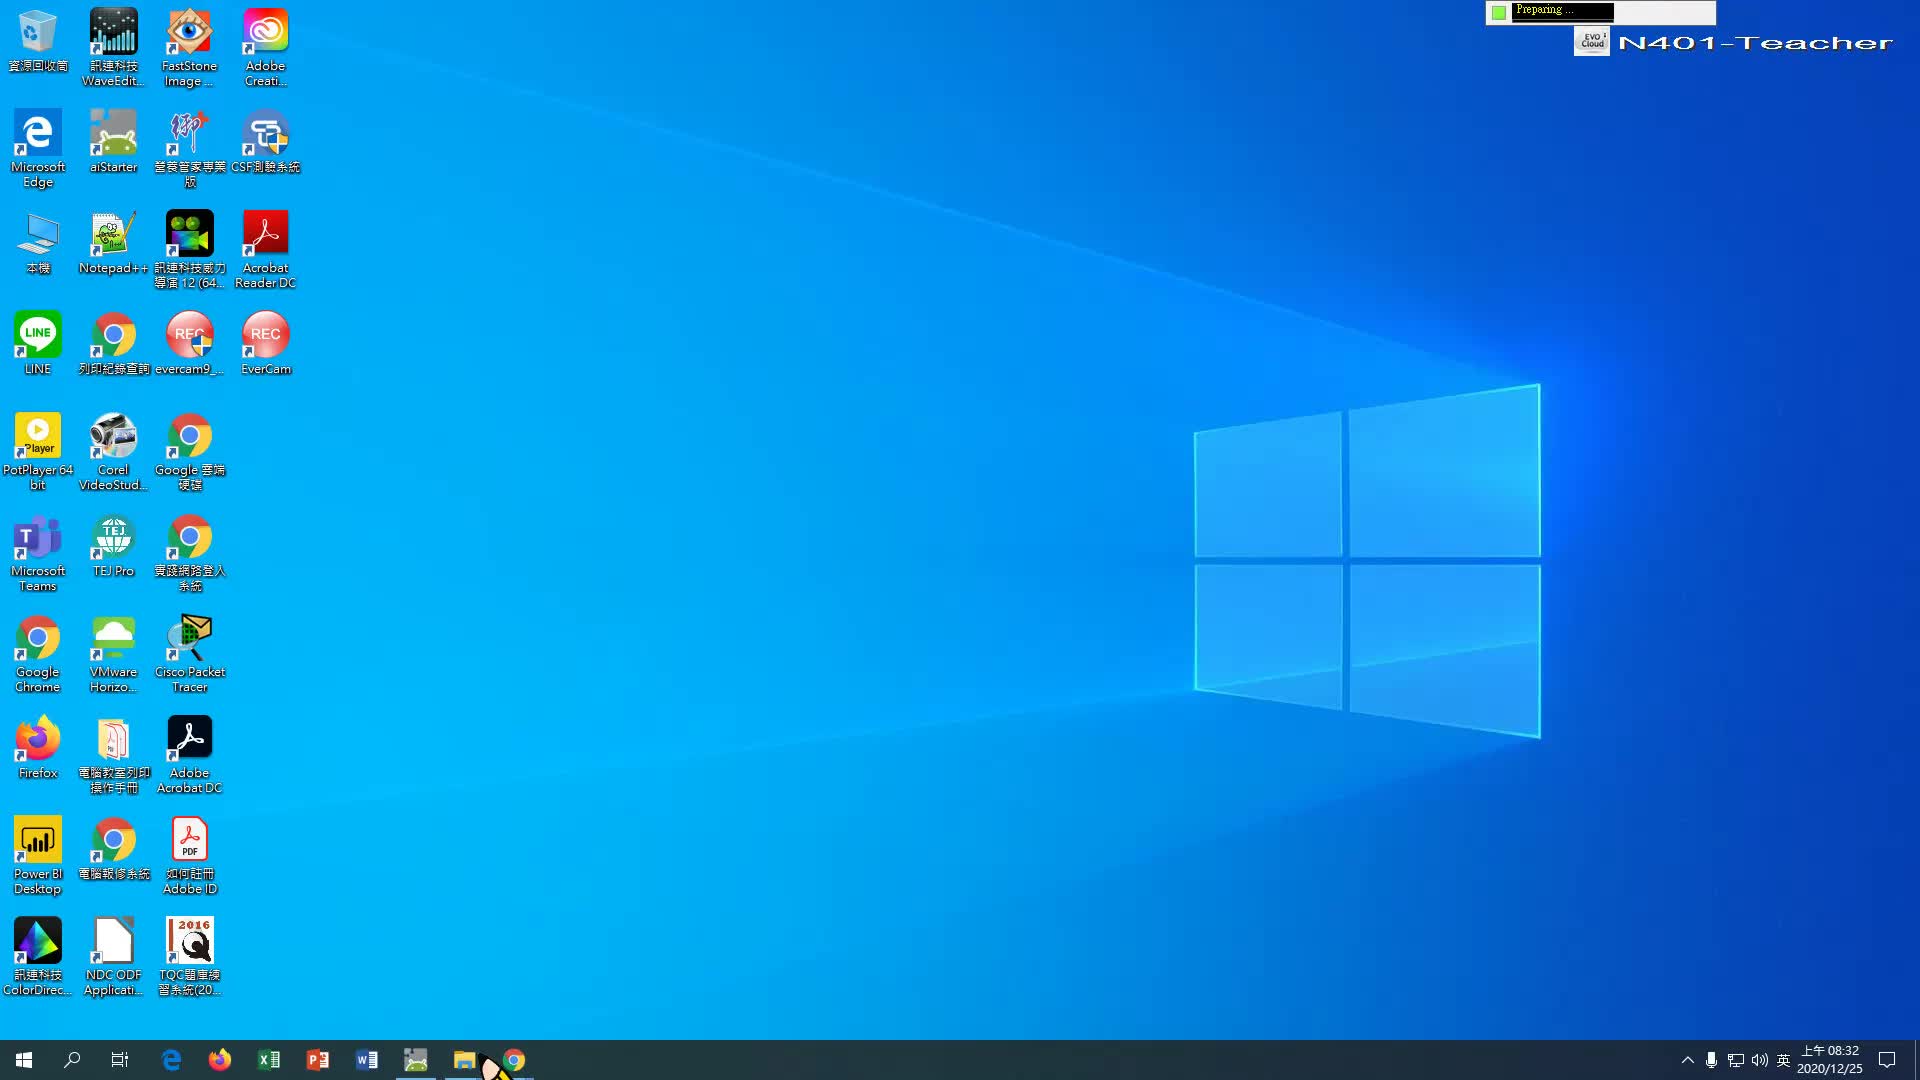Click the microphone tray icon

tap(1712, 1060)
